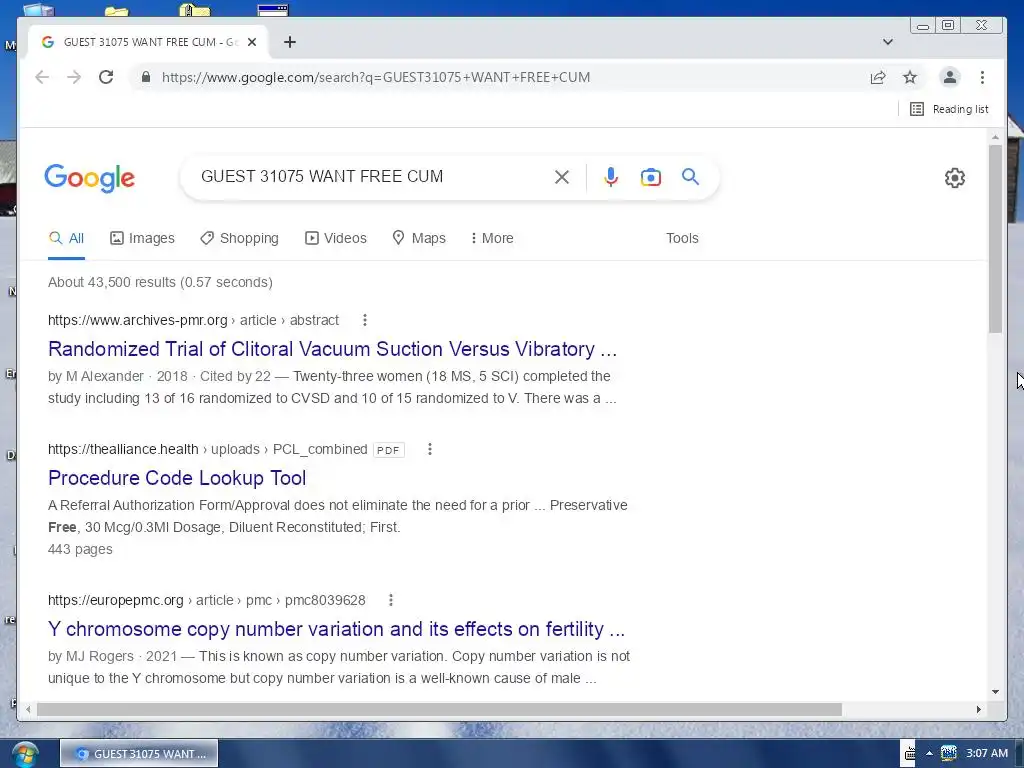Click the browser back arrow
1024x768 pixels.
click(x=42, y=77)
